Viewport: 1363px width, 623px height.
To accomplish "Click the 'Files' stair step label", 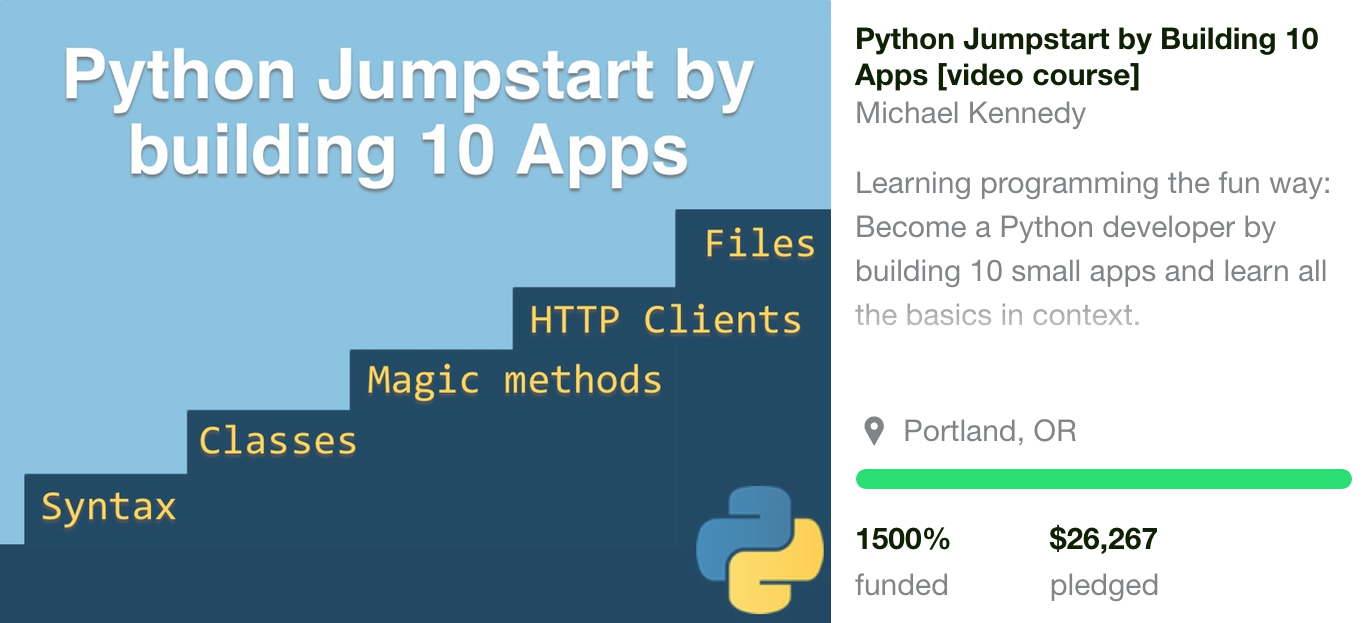I will click(760, 244).
